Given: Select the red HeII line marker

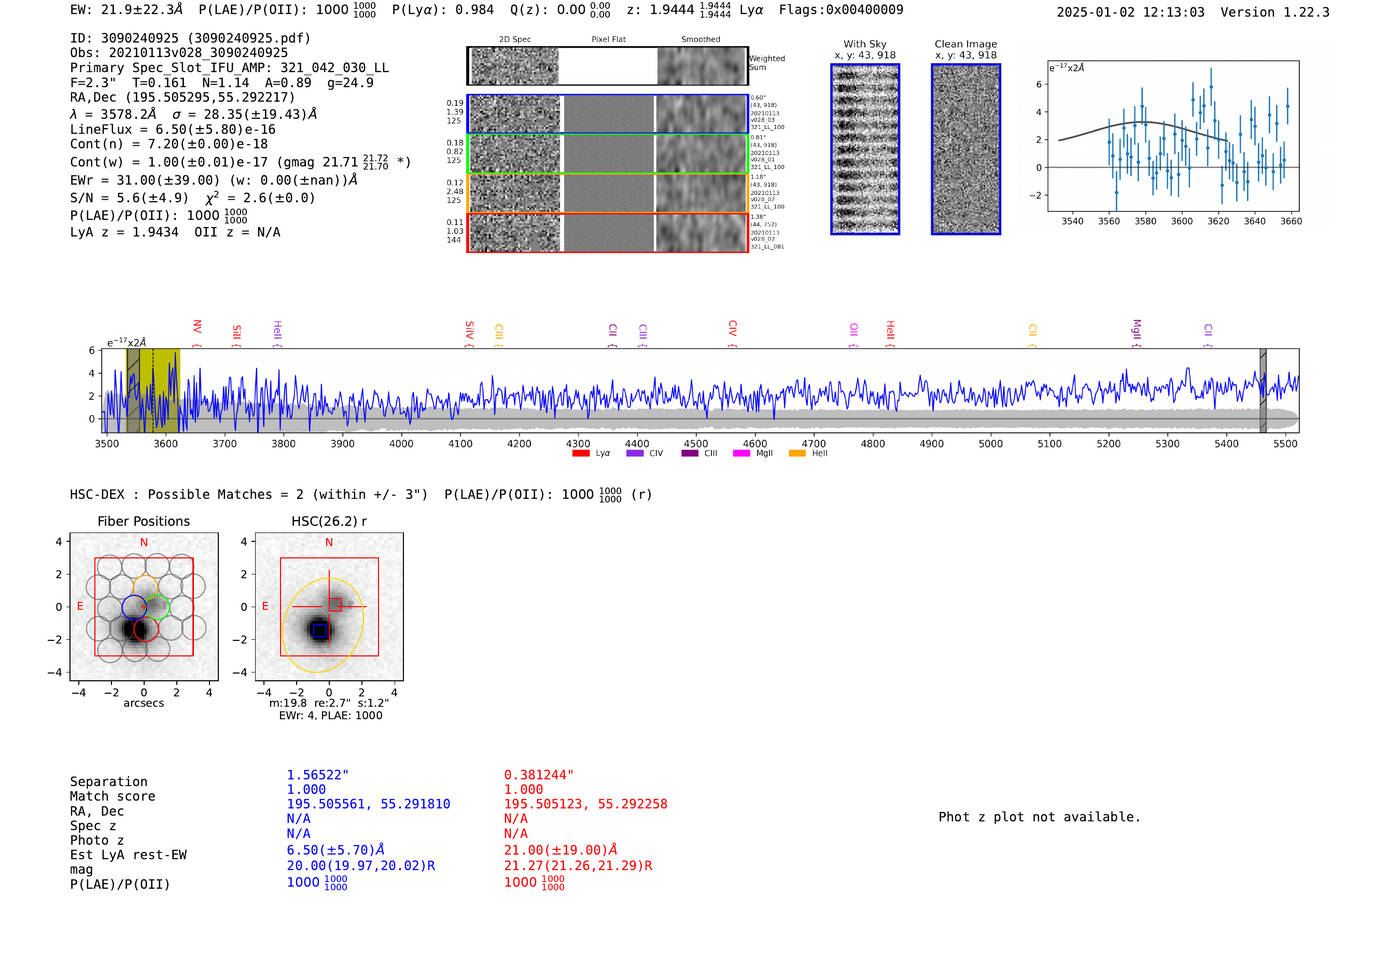Looking at the screenshot, I should point(890,332).
